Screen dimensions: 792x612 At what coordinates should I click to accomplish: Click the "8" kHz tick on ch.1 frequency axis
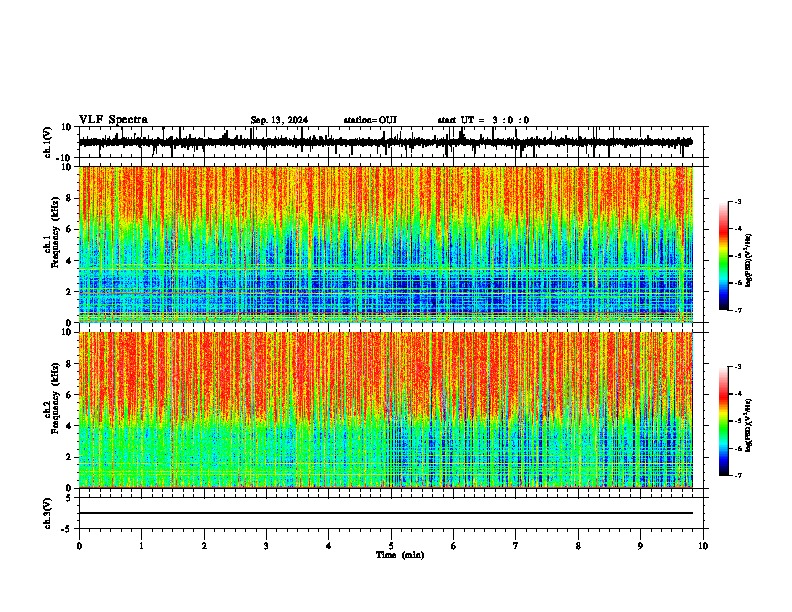tap(70, 198)
